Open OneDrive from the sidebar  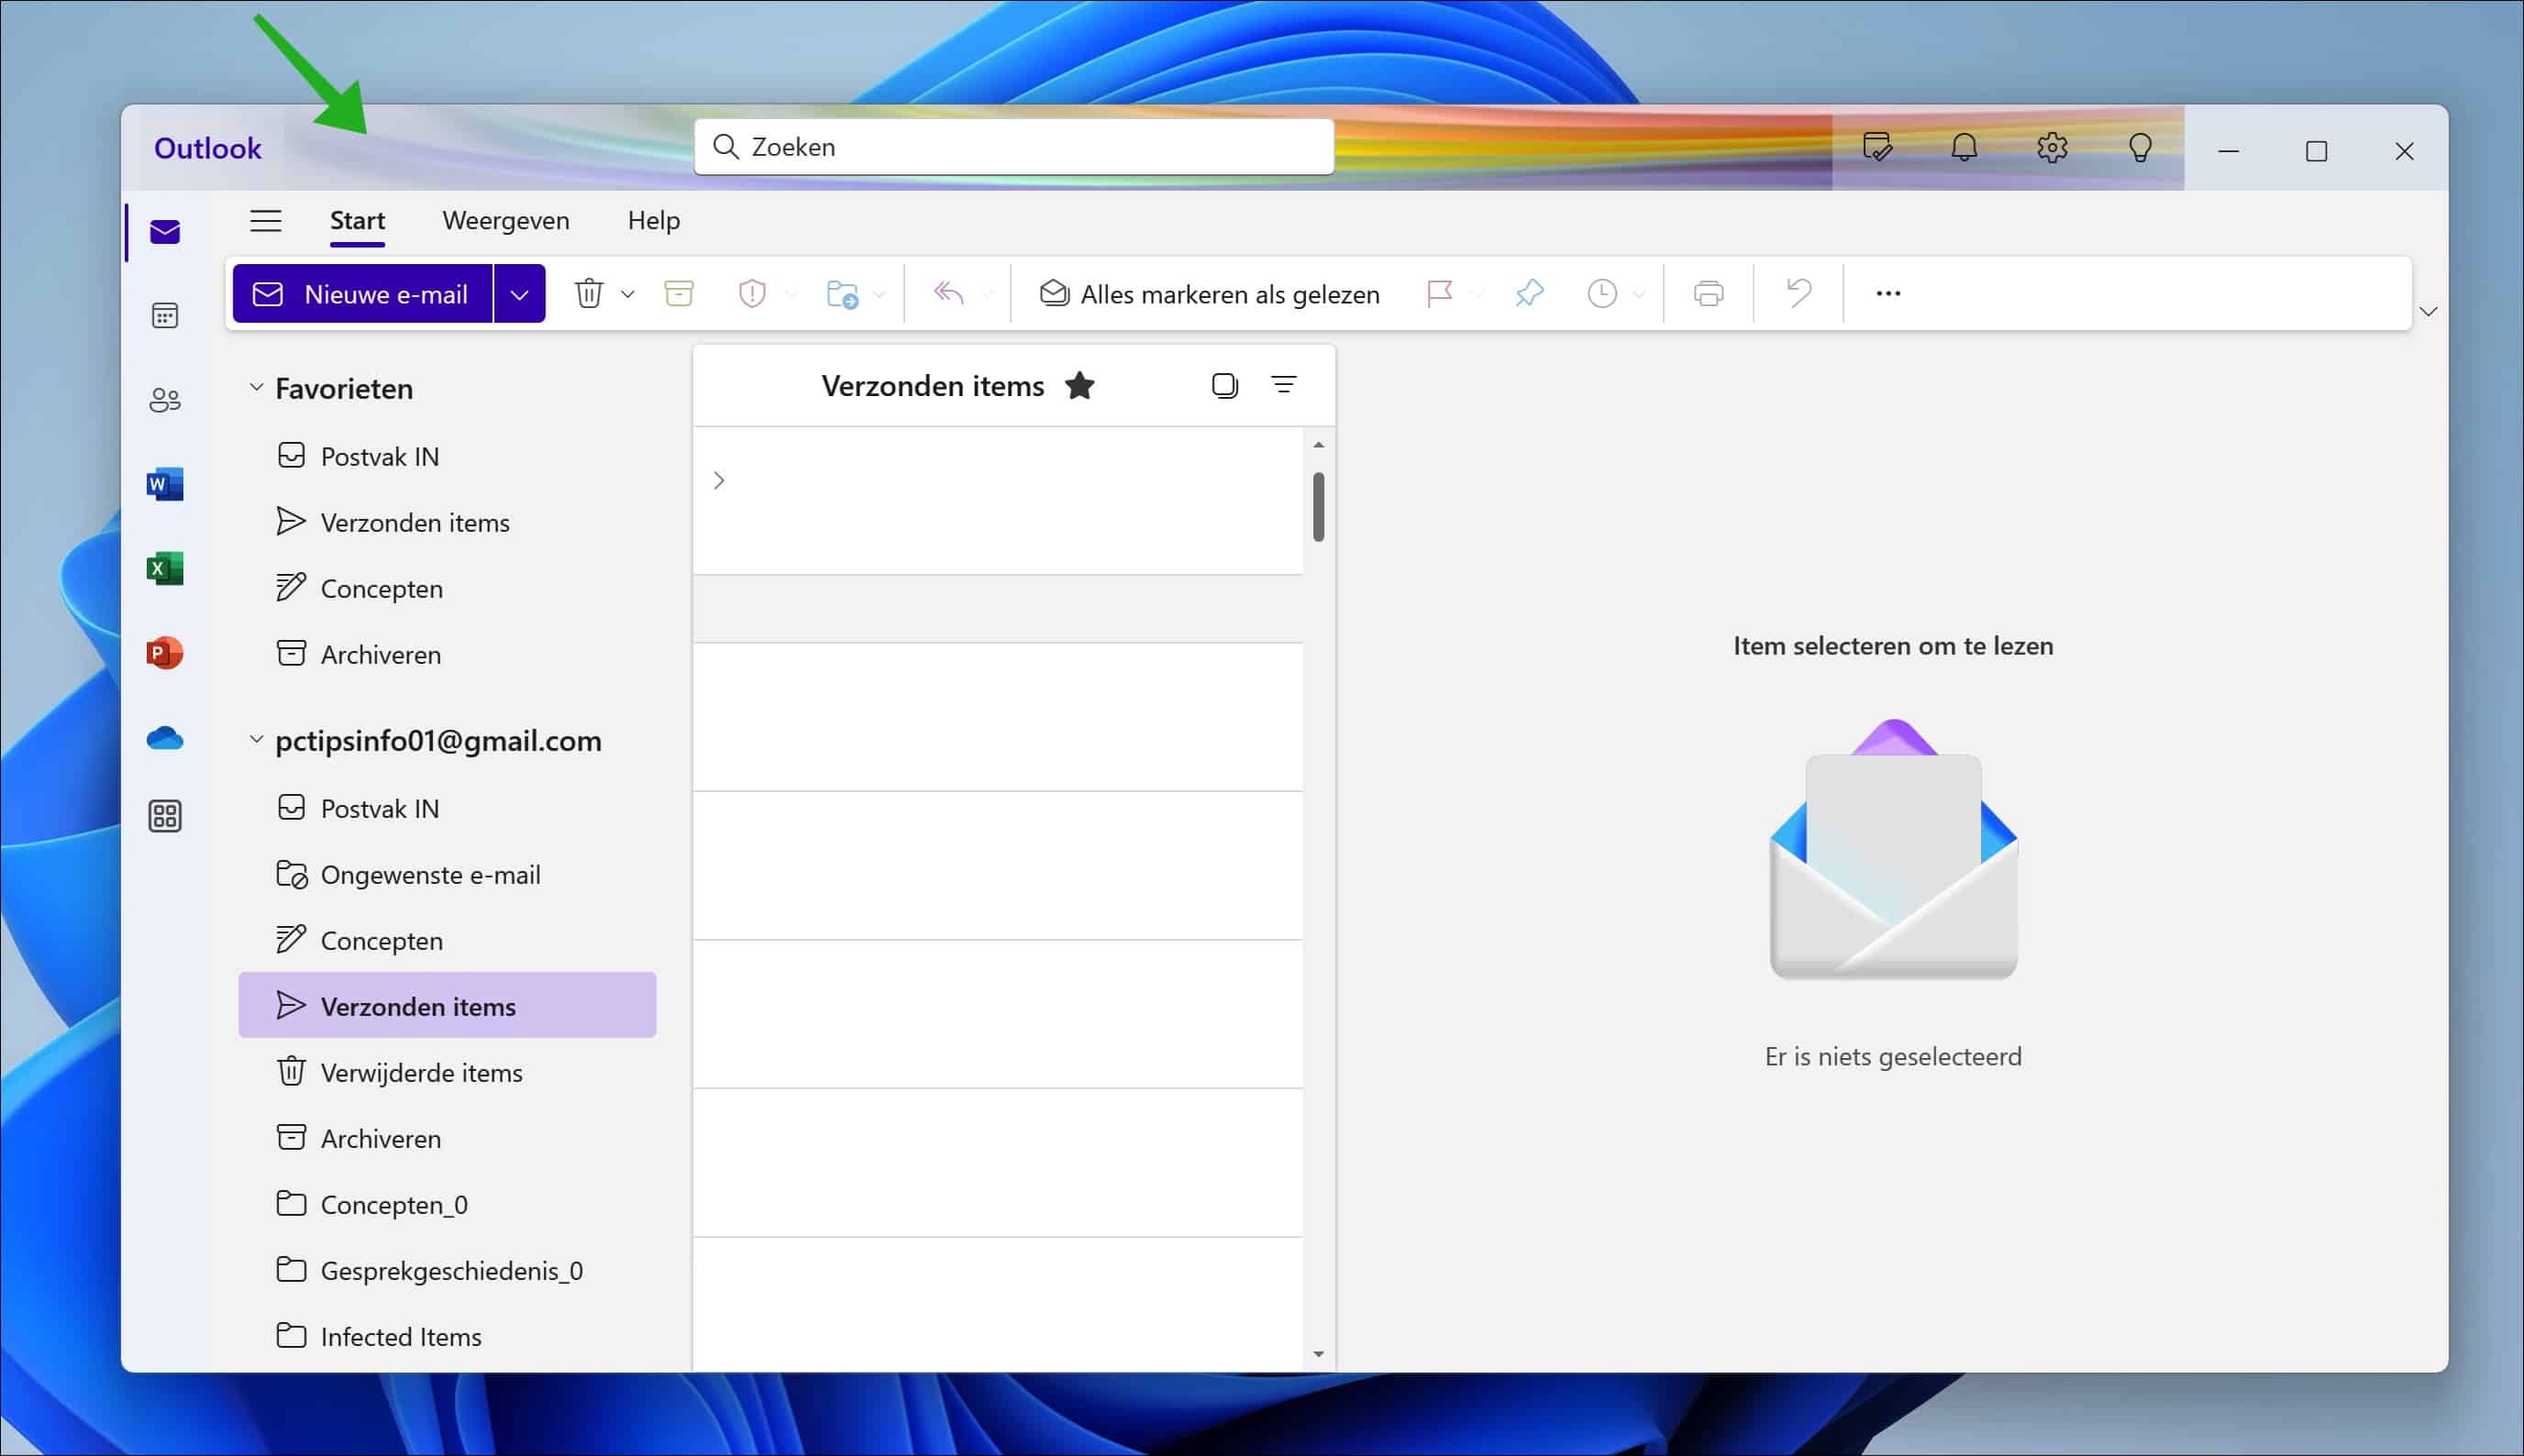click(x=165, y=738)
